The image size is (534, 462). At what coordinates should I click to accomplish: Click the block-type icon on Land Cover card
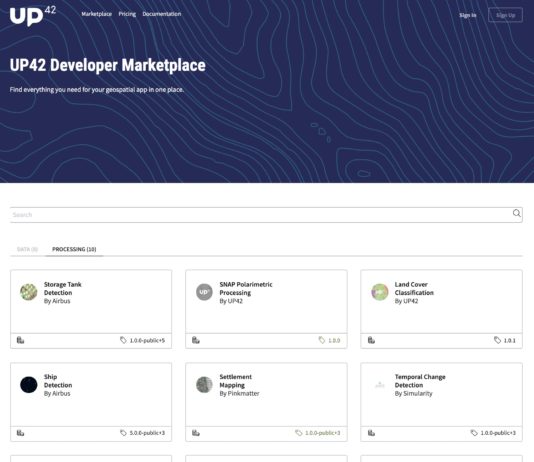371,340
